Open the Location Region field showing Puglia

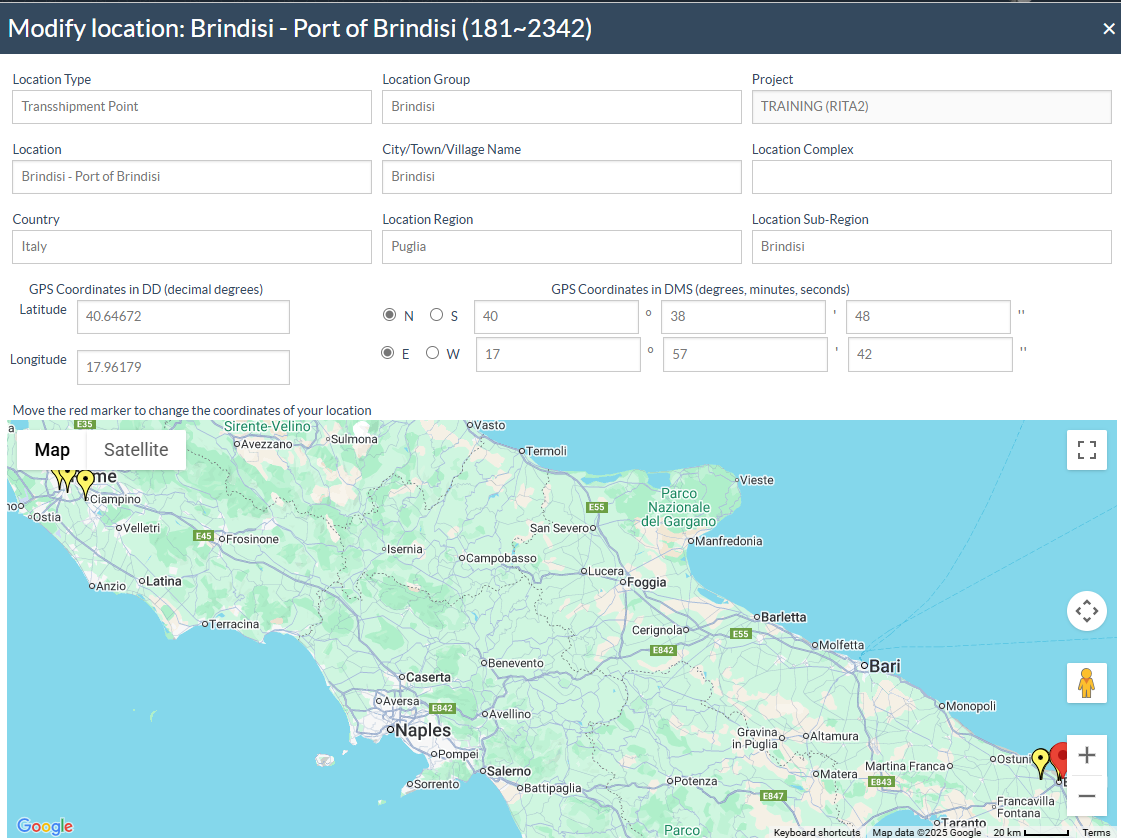(x=561, y=247)
